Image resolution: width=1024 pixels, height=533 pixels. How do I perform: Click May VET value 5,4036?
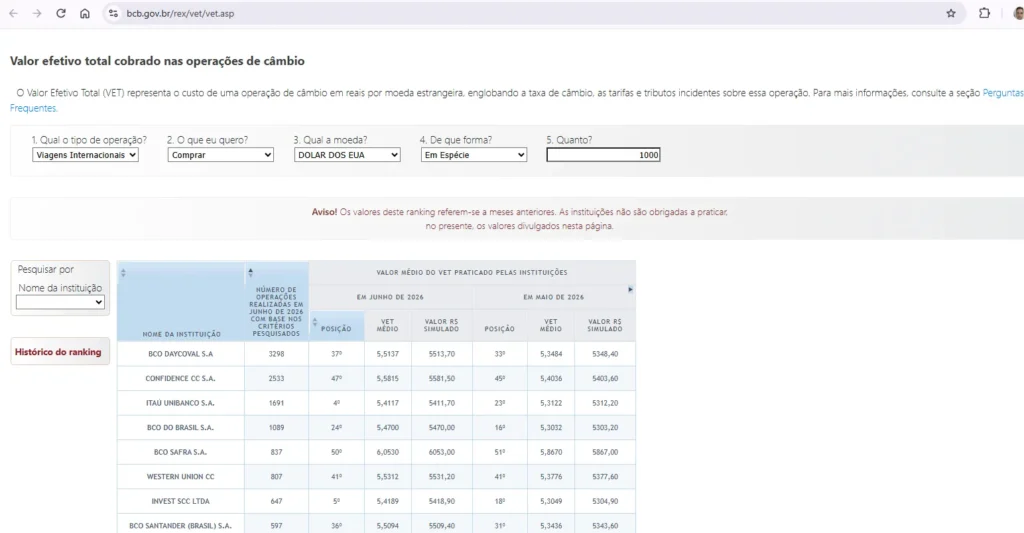[551, 378]
